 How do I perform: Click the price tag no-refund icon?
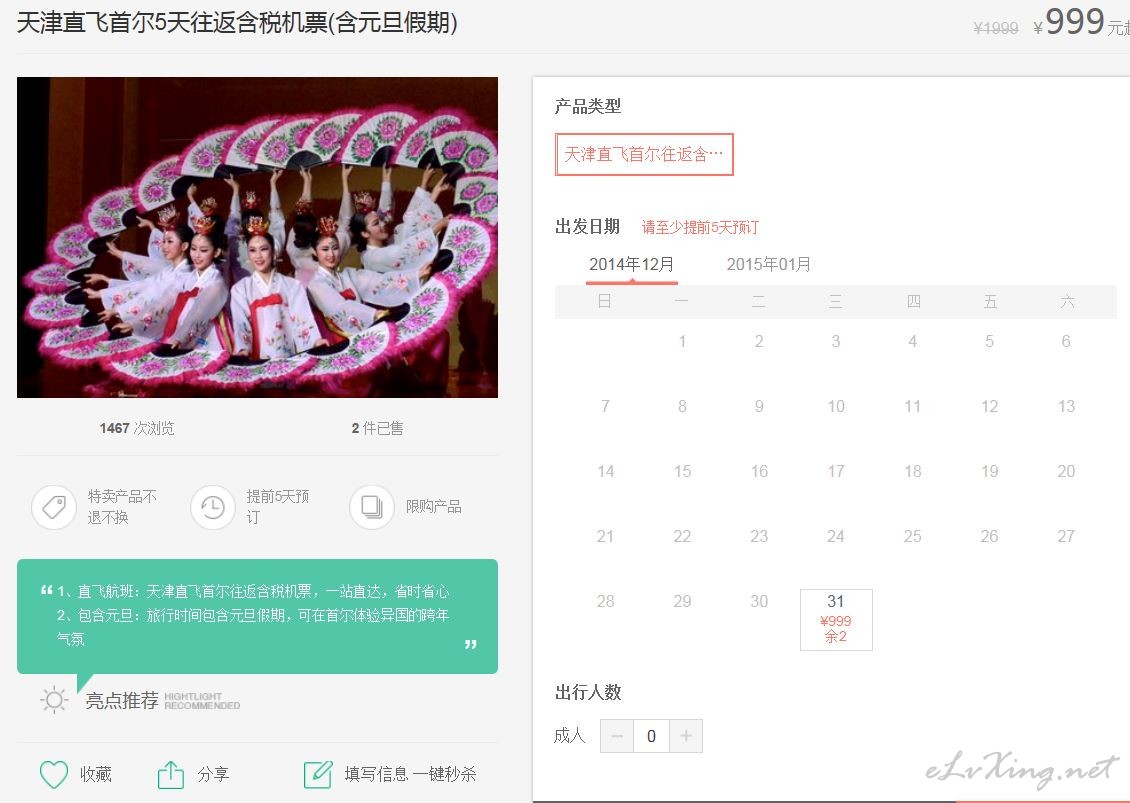click(54, 507)
